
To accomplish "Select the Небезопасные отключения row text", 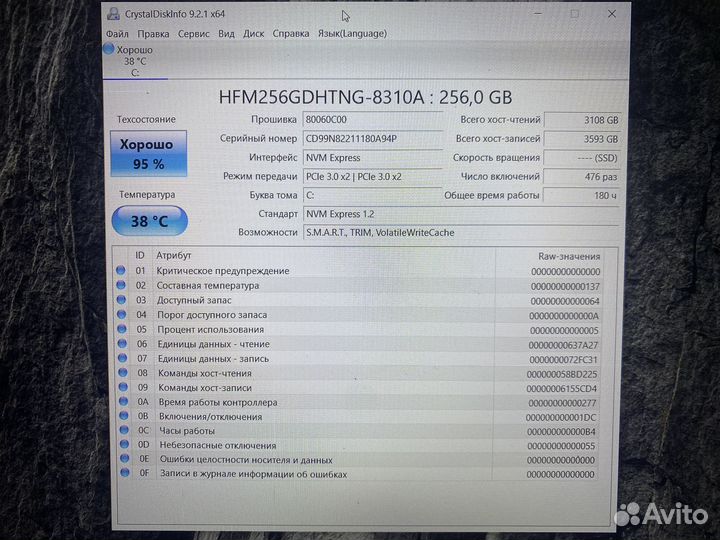I will pos(218,445).
